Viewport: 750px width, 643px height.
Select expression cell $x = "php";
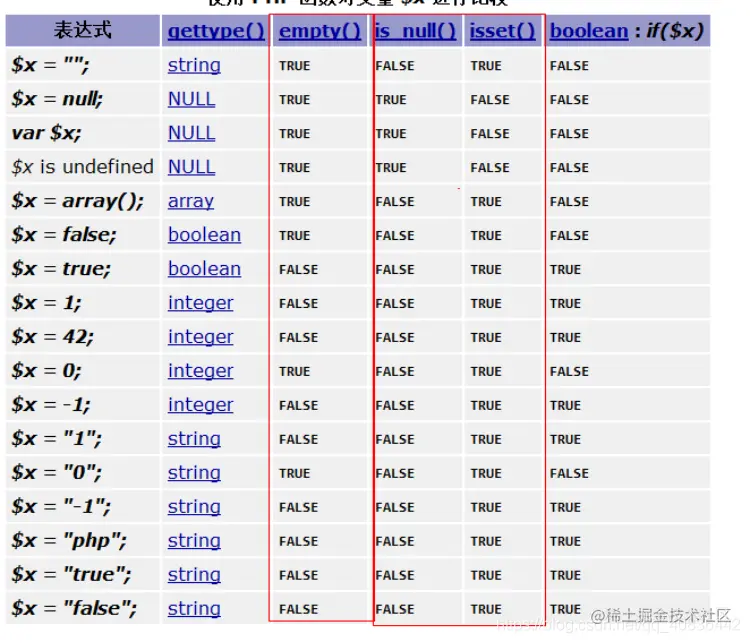83,541
